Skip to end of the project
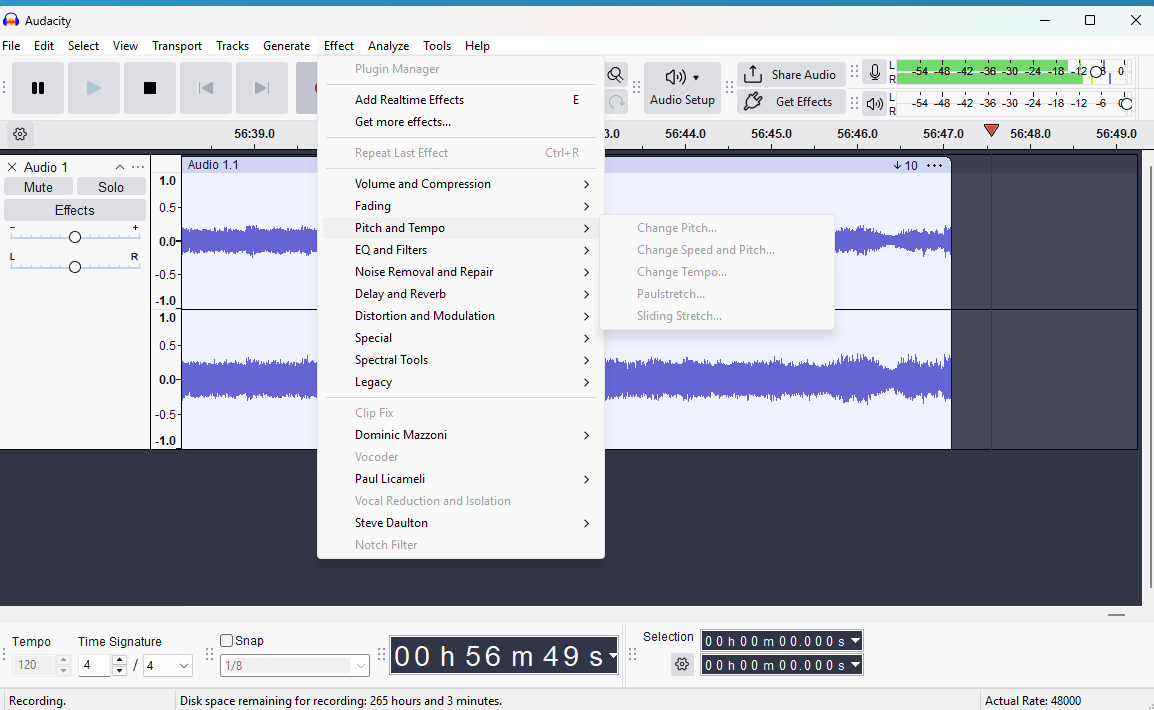 pos(262,88)
